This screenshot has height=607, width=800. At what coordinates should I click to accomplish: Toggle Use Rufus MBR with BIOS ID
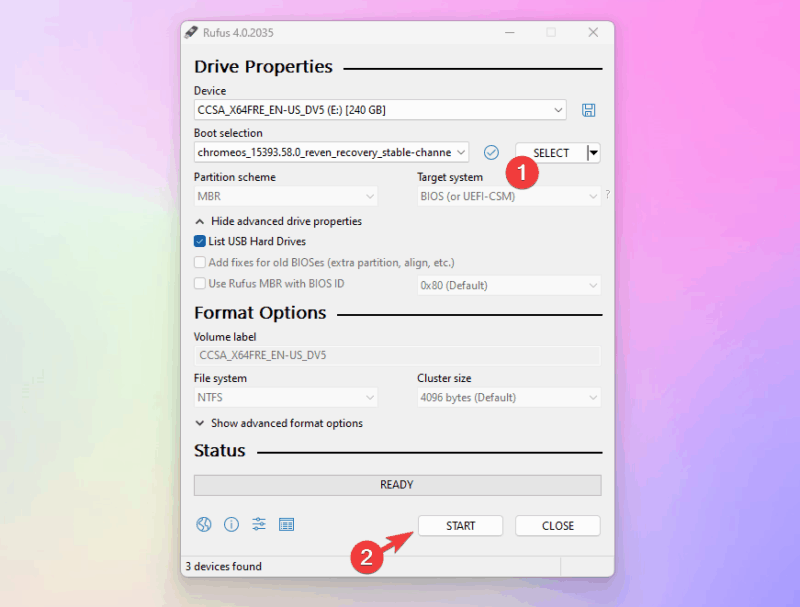199,284
